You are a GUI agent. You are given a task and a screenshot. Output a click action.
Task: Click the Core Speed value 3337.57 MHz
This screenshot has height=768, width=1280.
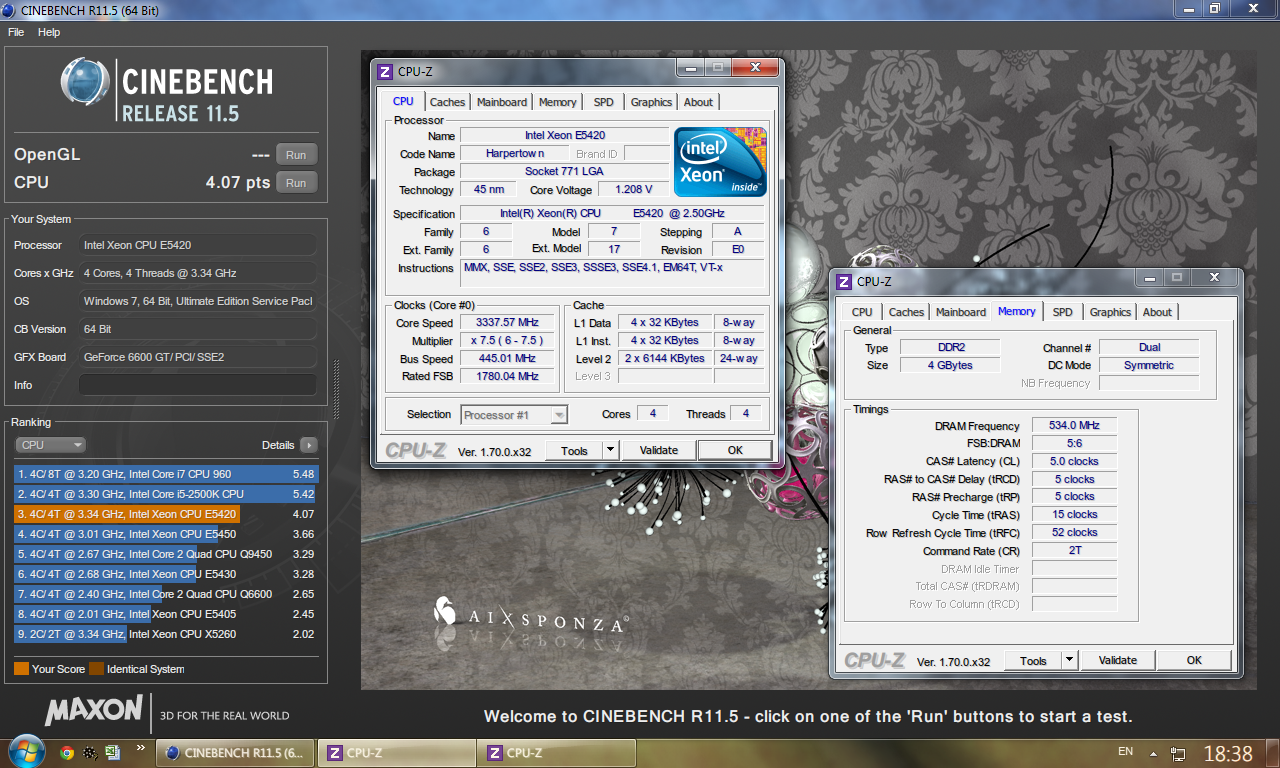tap(508, 323)
